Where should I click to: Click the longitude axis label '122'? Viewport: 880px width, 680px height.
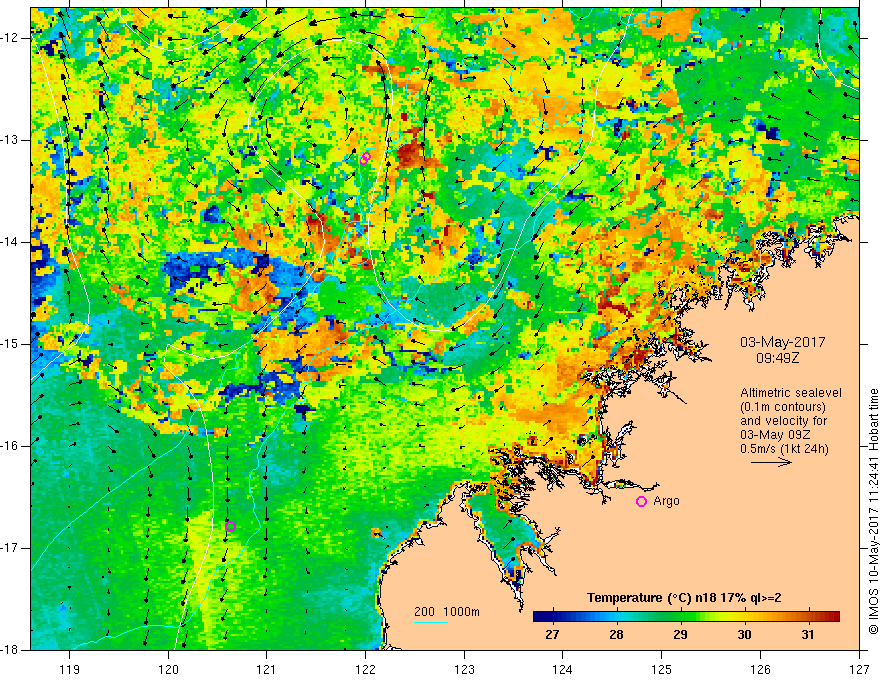click(365, 669)
